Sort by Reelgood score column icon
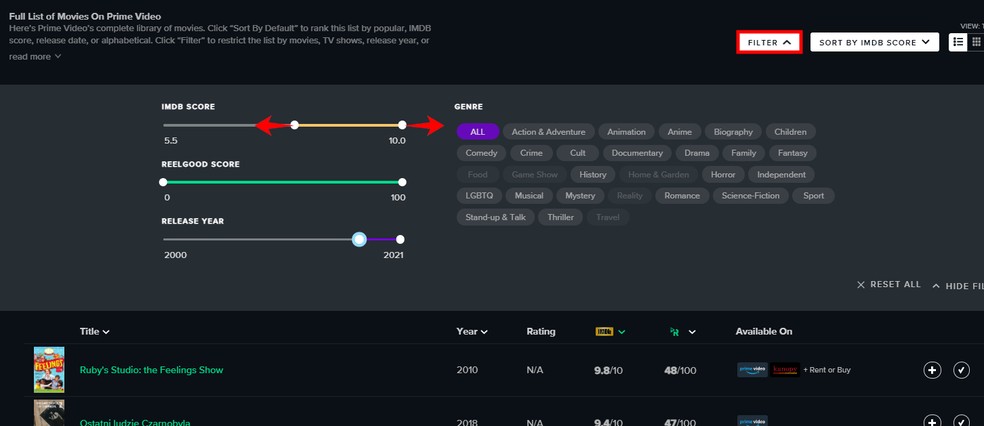Image resolution: width=984 pixels, height=426 pixels. (x=675, y=332)
